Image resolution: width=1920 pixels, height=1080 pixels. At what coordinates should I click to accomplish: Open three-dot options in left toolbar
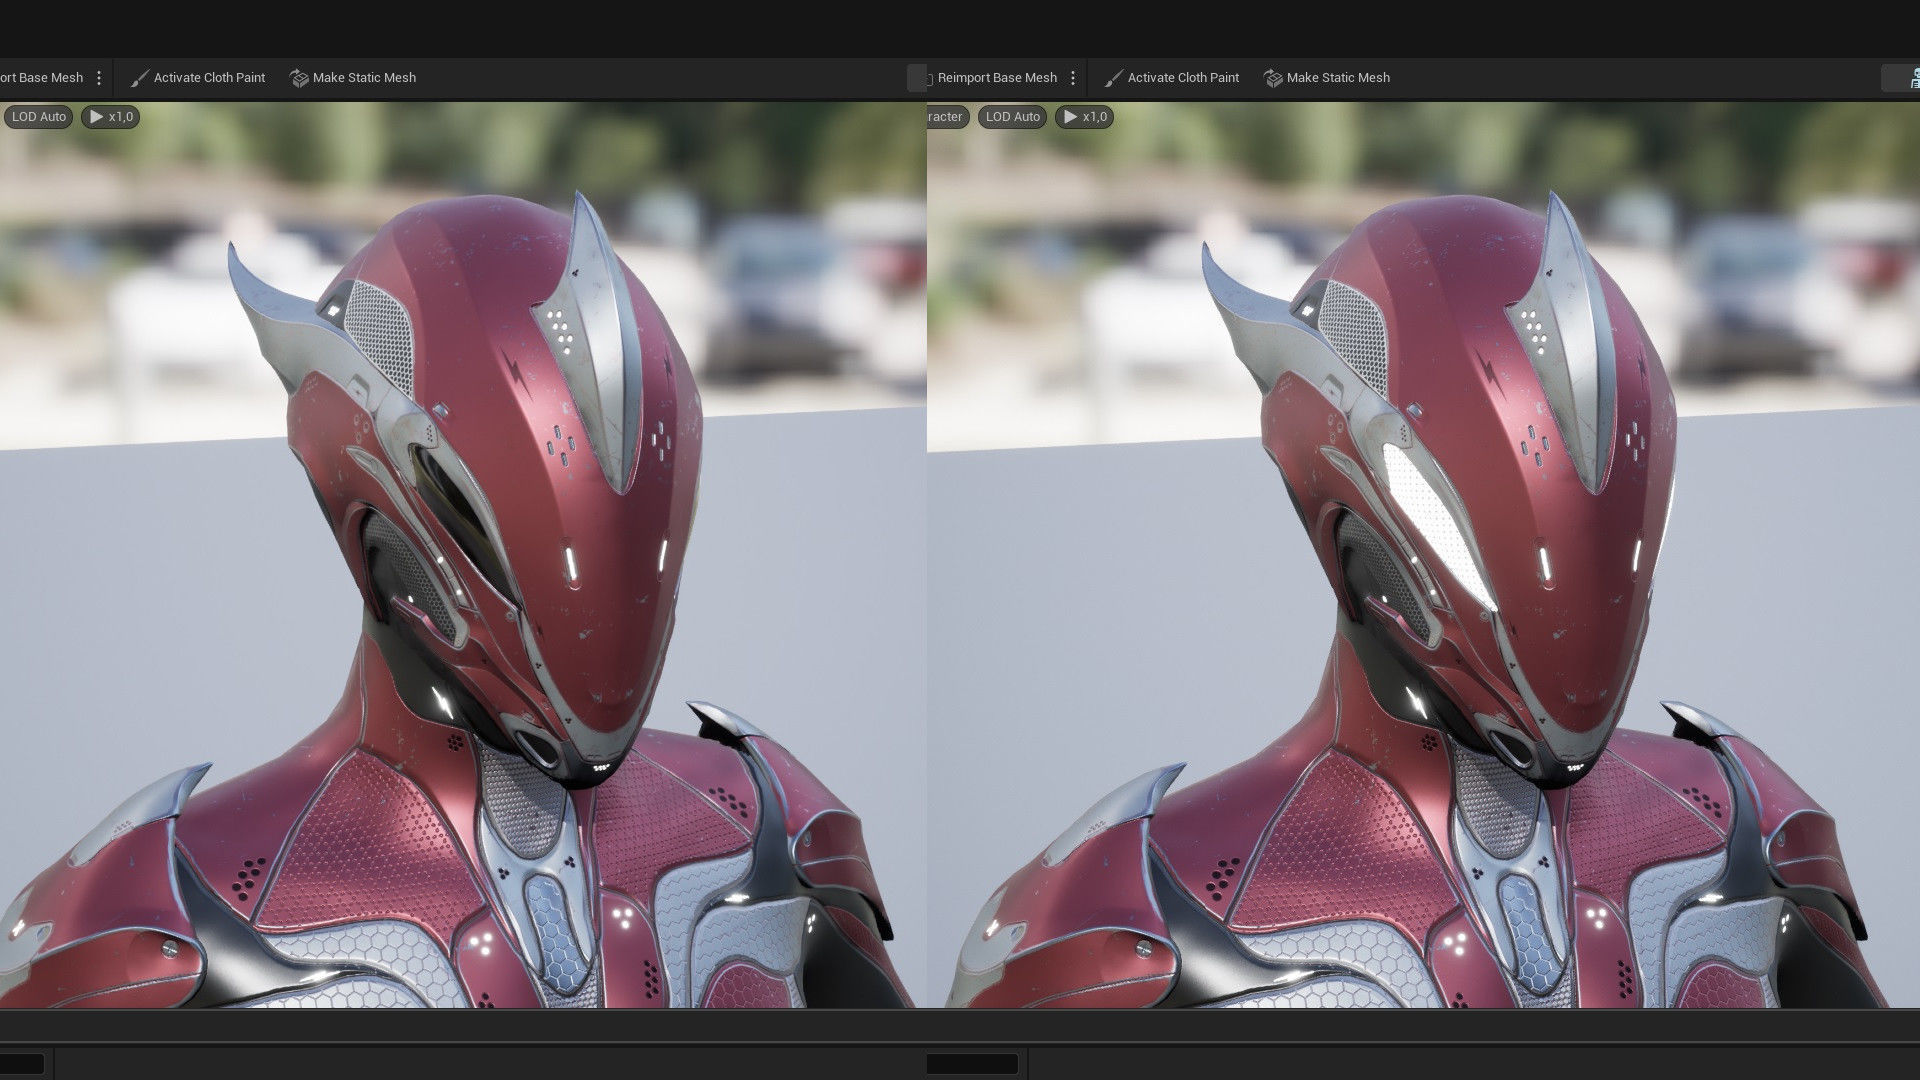coord(99,78)
